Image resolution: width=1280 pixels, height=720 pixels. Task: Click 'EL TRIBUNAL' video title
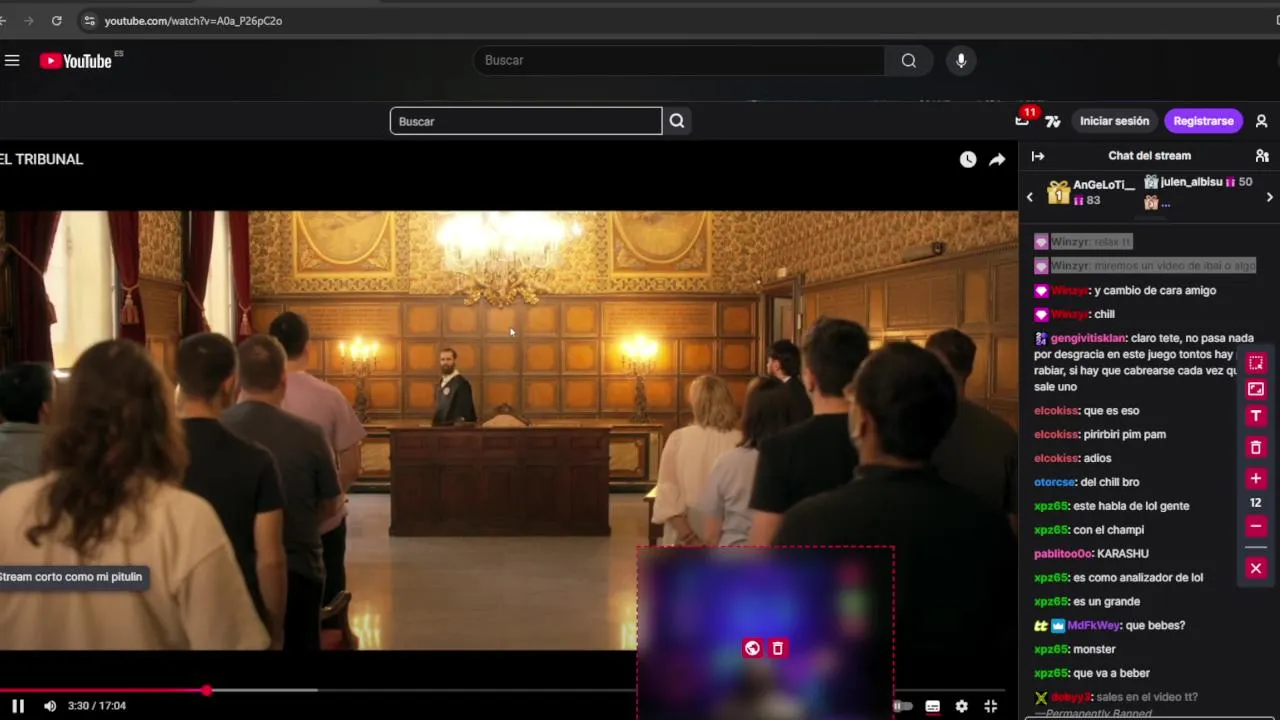[x=41, y=159]
